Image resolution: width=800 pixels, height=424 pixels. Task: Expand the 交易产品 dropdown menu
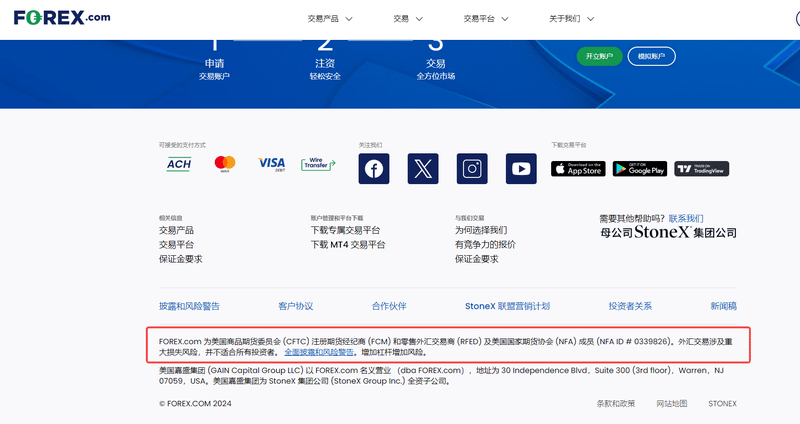click(x=337, y=18)
